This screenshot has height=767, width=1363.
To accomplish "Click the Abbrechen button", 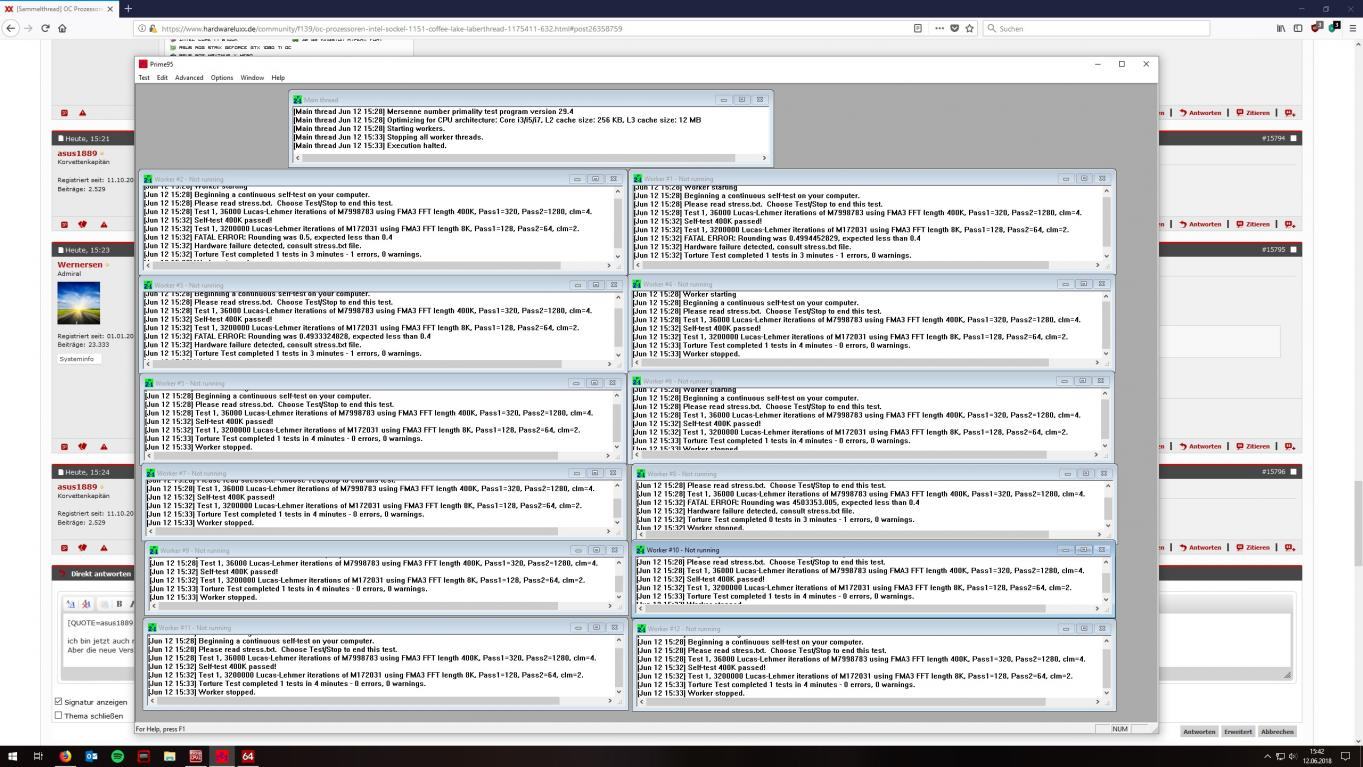I will (1277, 731).
